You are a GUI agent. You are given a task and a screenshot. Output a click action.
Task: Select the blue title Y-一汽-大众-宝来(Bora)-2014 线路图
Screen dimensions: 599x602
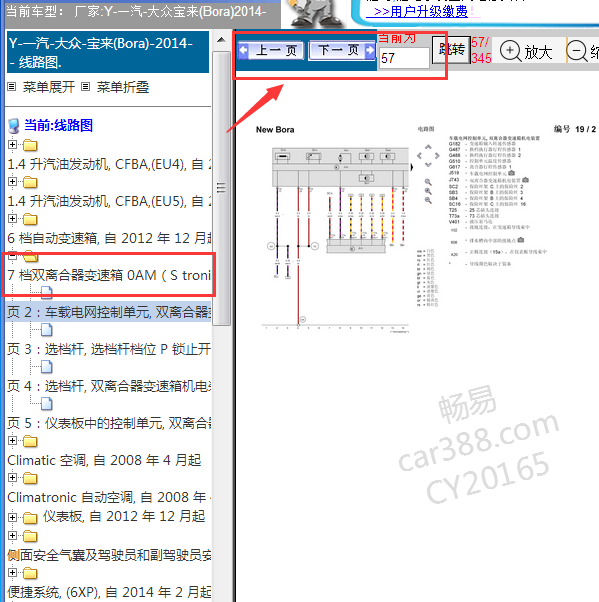pos(108,52)
